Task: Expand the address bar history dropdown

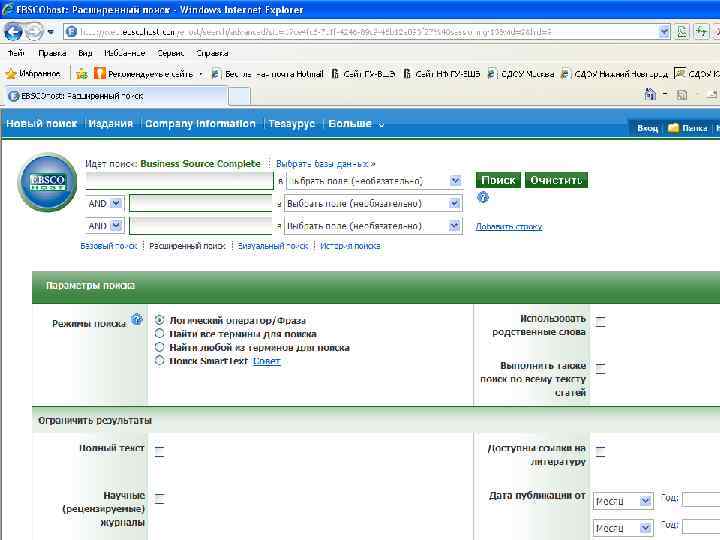Action: (x=664, y=32)
